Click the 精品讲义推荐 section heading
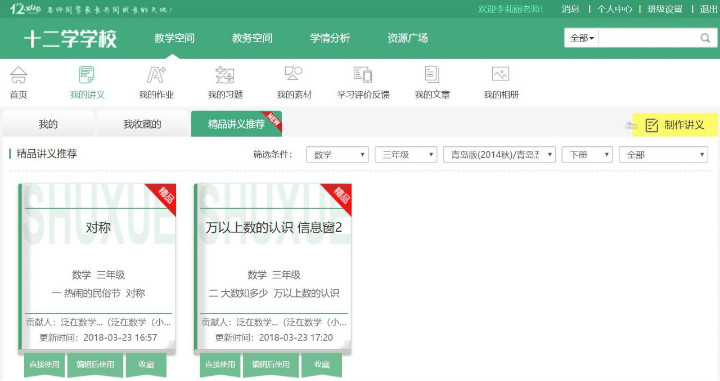 [46, 153]
